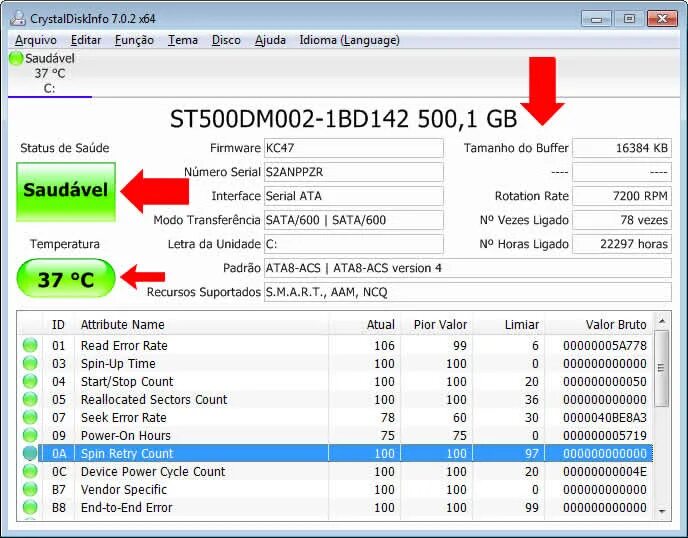This screenshot has width=688, height=538.
Task: Click status orb for Read Error Rate
Action: coord(30,345)
